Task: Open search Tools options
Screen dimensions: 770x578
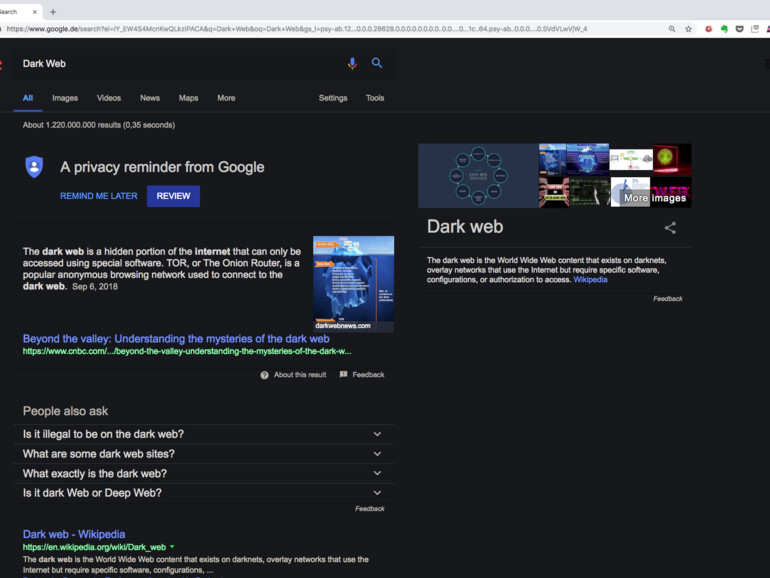Action: point(375,98)
